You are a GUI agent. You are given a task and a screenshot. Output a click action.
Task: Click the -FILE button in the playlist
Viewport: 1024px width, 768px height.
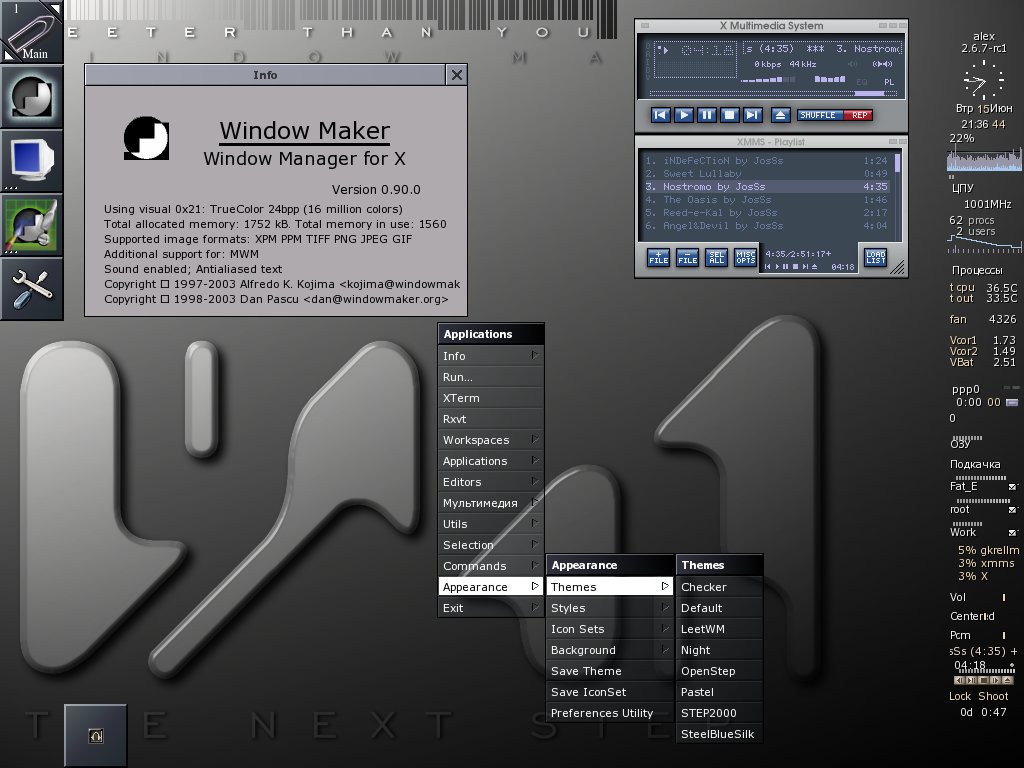tap(687, 257)
